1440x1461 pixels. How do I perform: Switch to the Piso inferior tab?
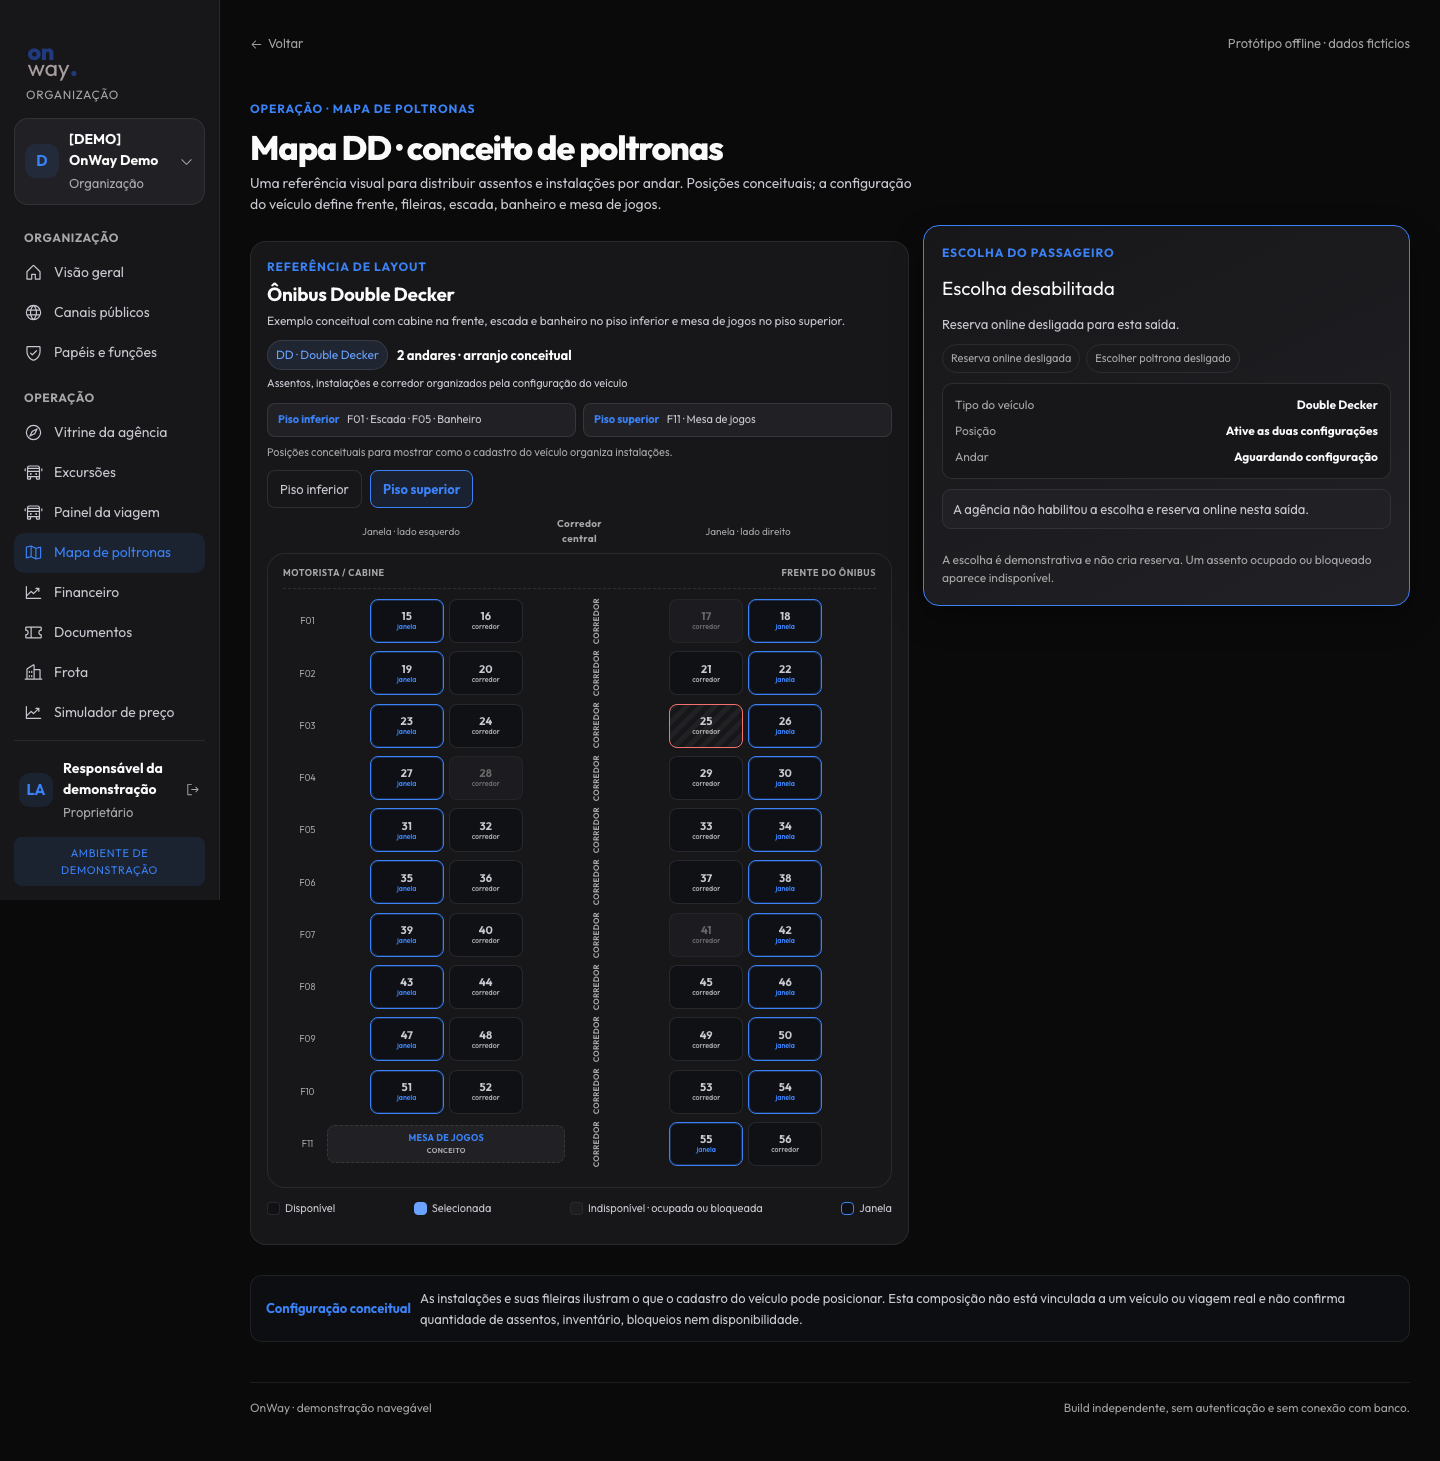pos(314,489)
